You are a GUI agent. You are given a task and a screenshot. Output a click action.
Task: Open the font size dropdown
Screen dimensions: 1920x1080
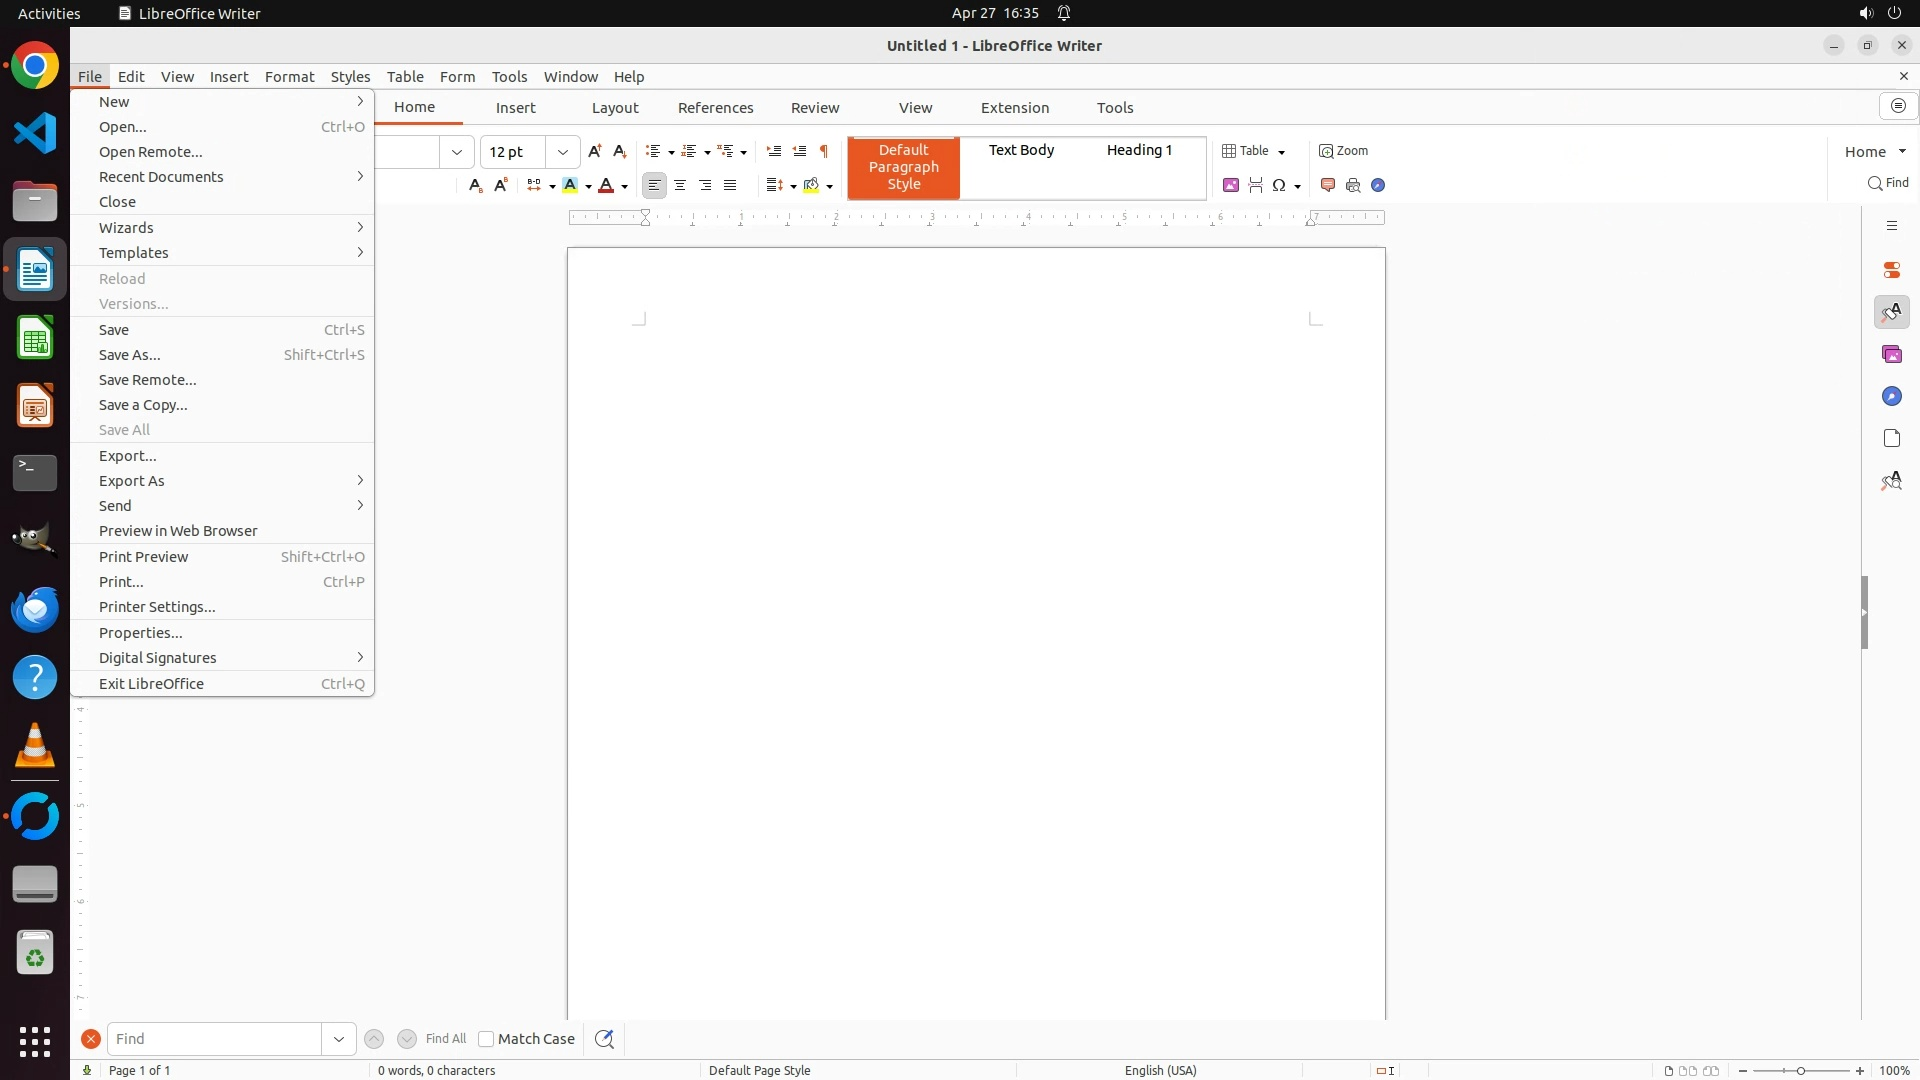tap(563, 152)
